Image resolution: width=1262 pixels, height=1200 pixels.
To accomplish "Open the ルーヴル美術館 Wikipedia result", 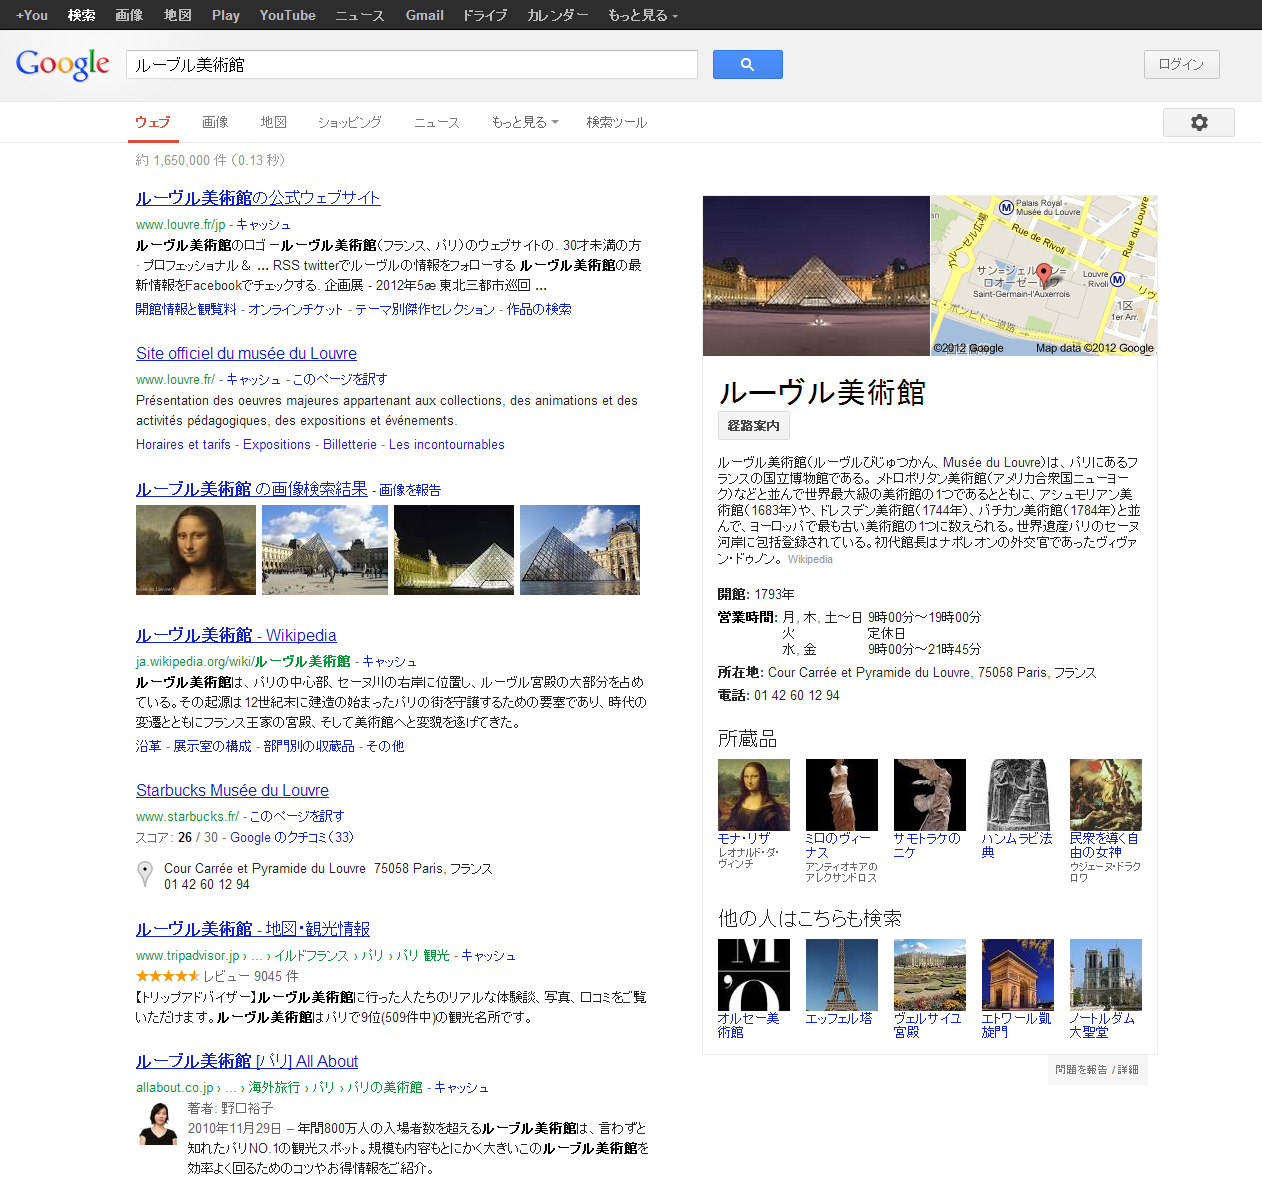I will (x=235, y=635).
